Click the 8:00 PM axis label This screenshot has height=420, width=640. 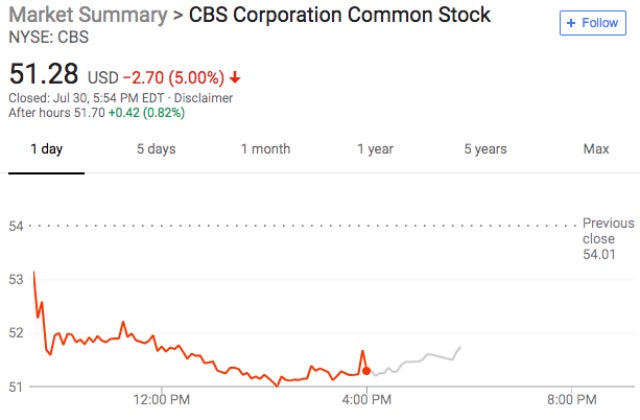coord(572,400)
